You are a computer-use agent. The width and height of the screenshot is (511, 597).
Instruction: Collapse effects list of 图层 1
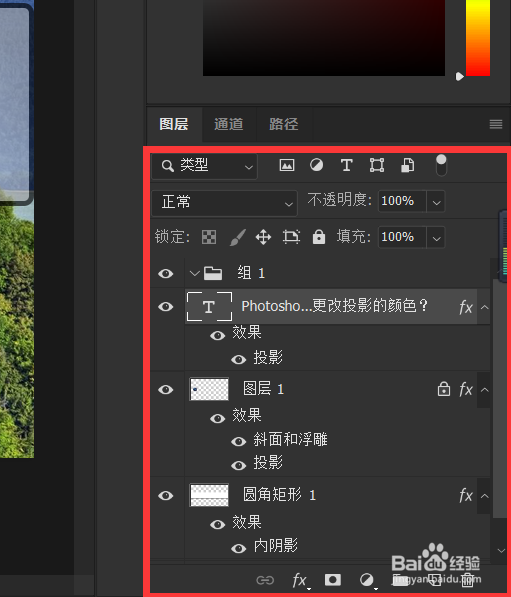click(484, 389)
